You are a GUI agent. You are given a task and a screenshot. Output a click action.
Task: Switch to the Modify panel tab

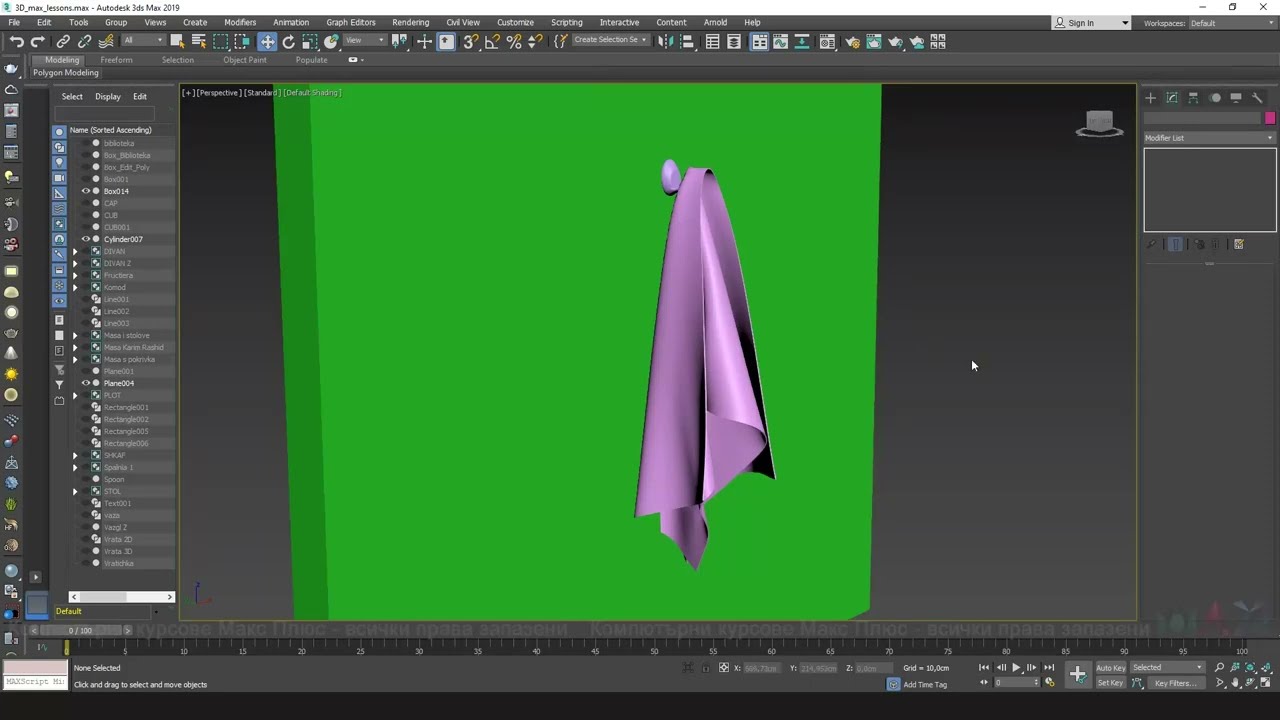pos(1172,97)
